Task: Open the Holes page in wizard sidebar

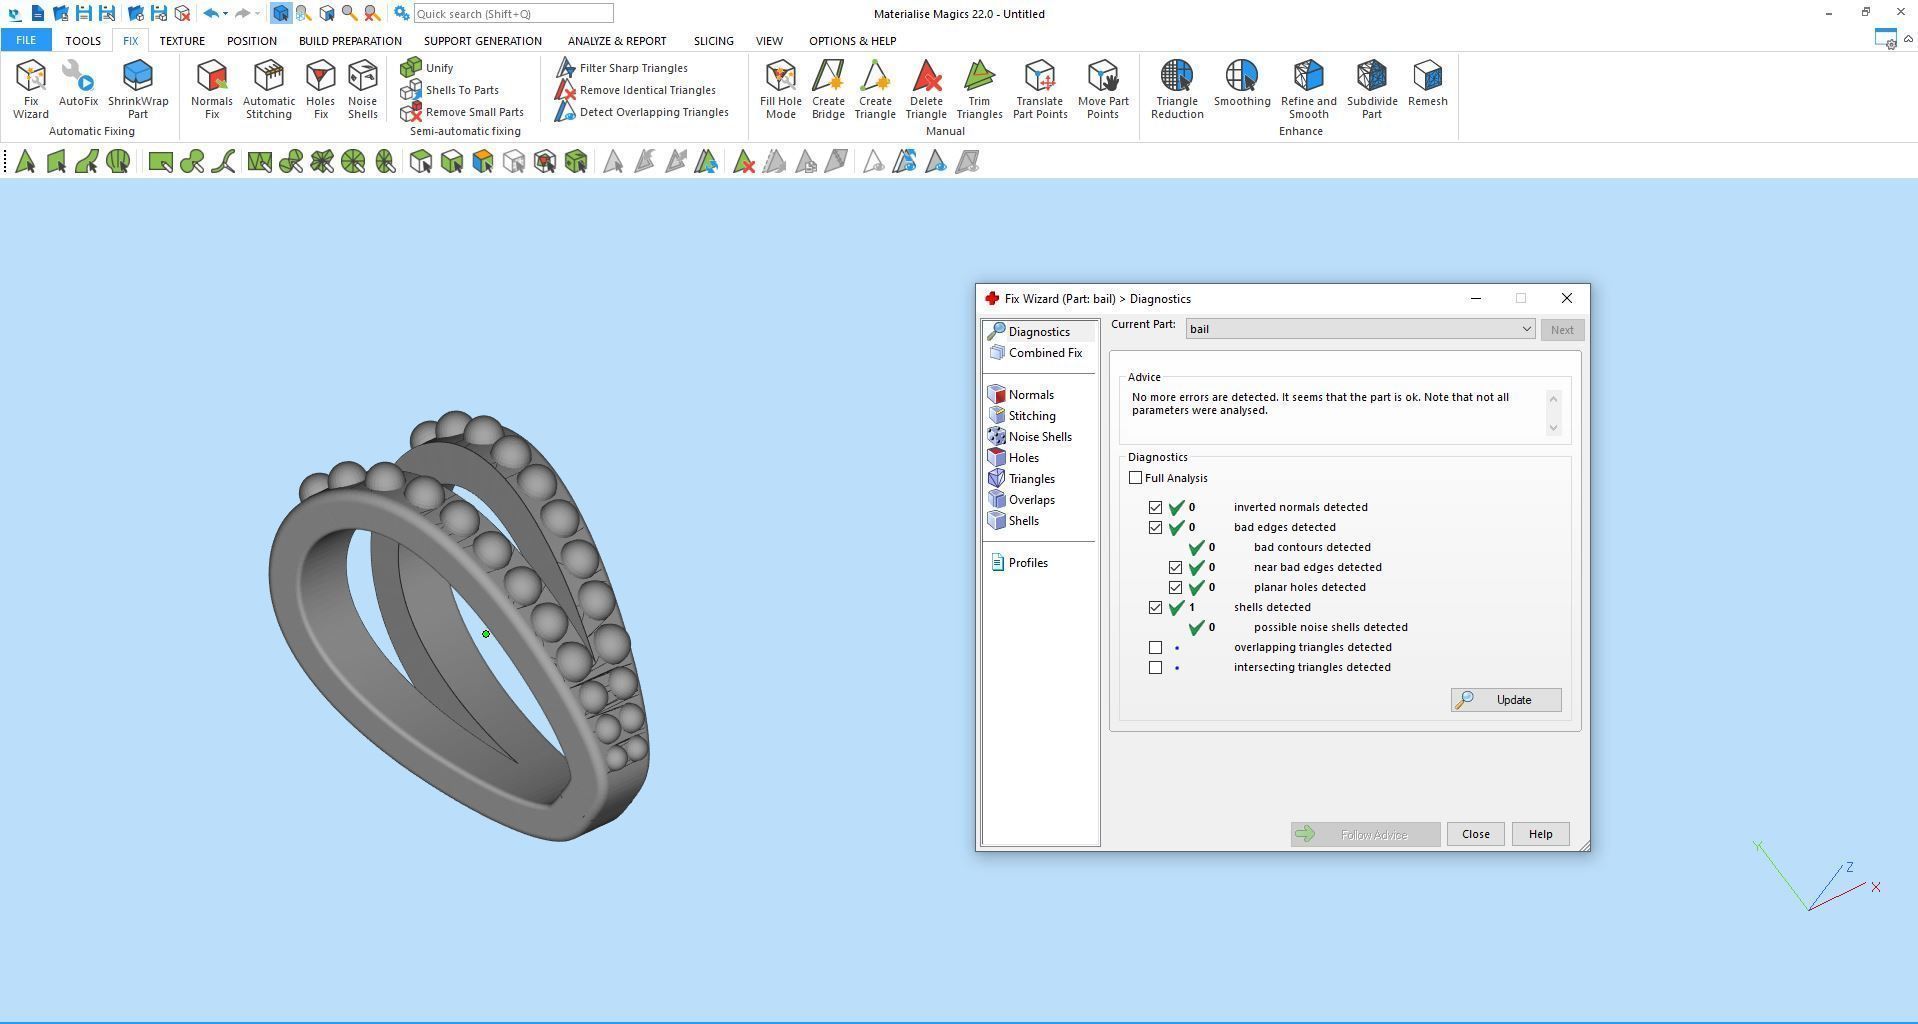Action: click(1014, 458)
